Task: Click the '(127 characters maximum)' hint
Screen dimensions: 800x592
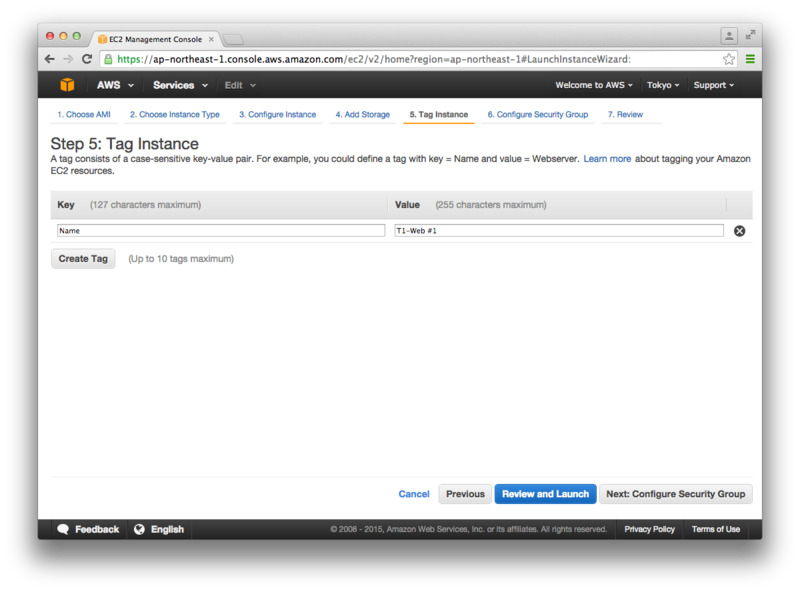Action: [x=145, y=205]
